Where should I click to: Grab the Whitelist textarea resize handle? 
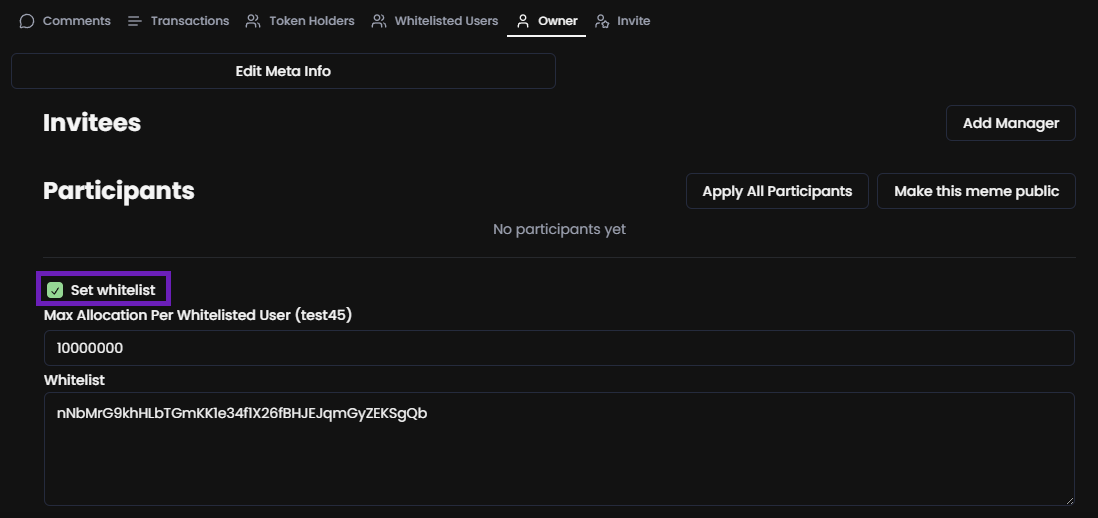[1068, 499]
